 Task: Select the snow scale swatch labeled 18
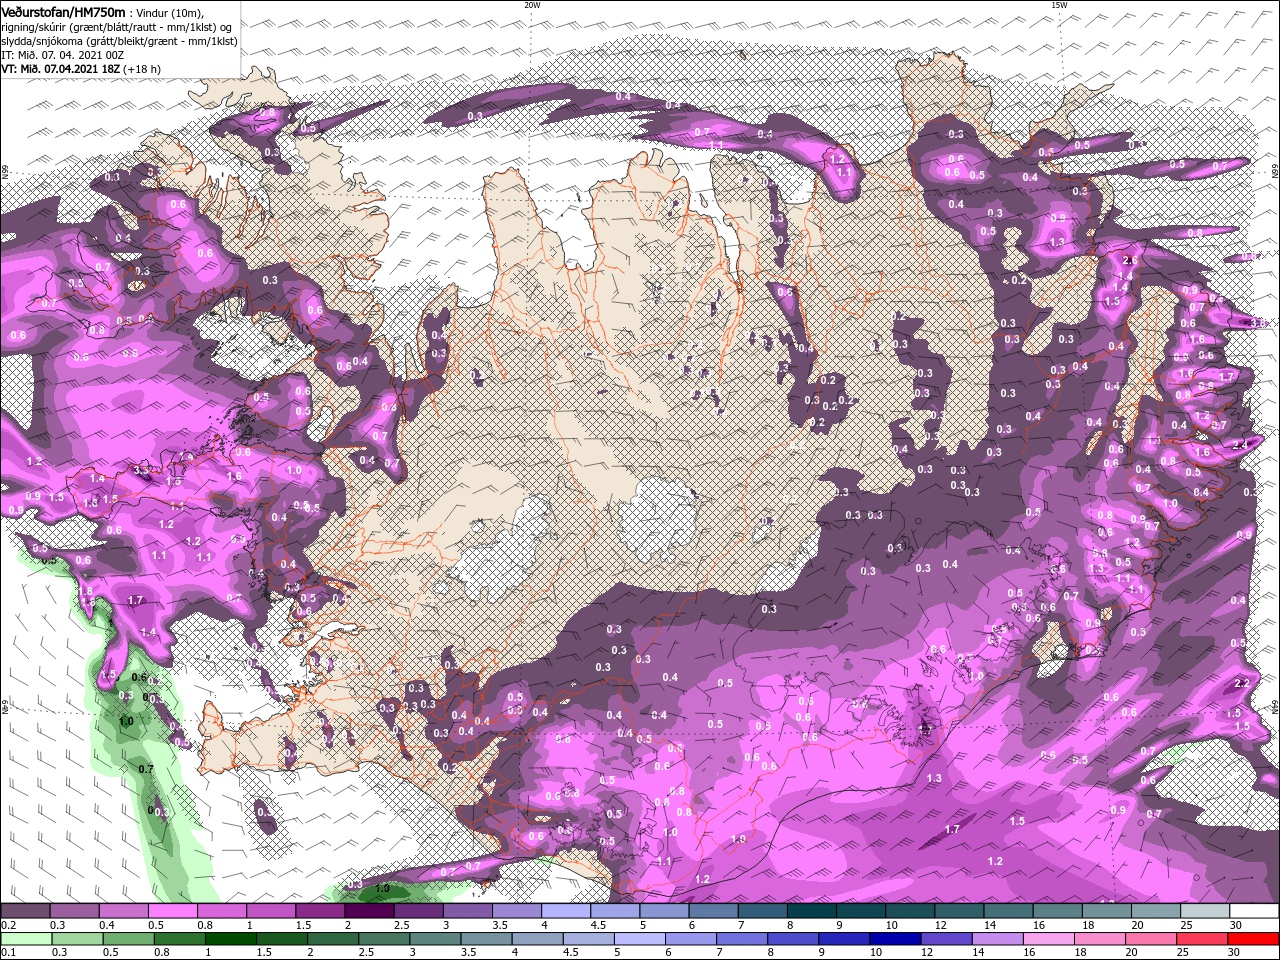[x=1107, y=911]
